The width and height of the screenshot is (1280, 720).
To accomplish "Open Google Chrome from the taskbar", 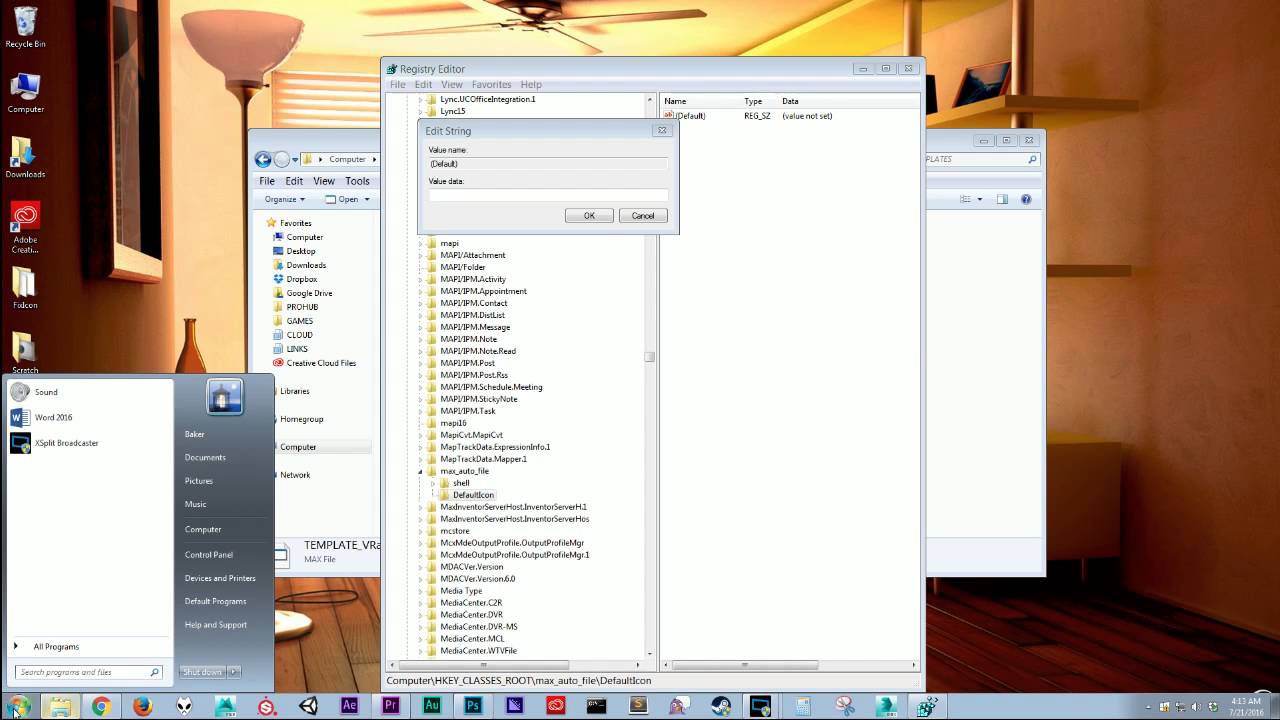I will [x=100, y=707].
